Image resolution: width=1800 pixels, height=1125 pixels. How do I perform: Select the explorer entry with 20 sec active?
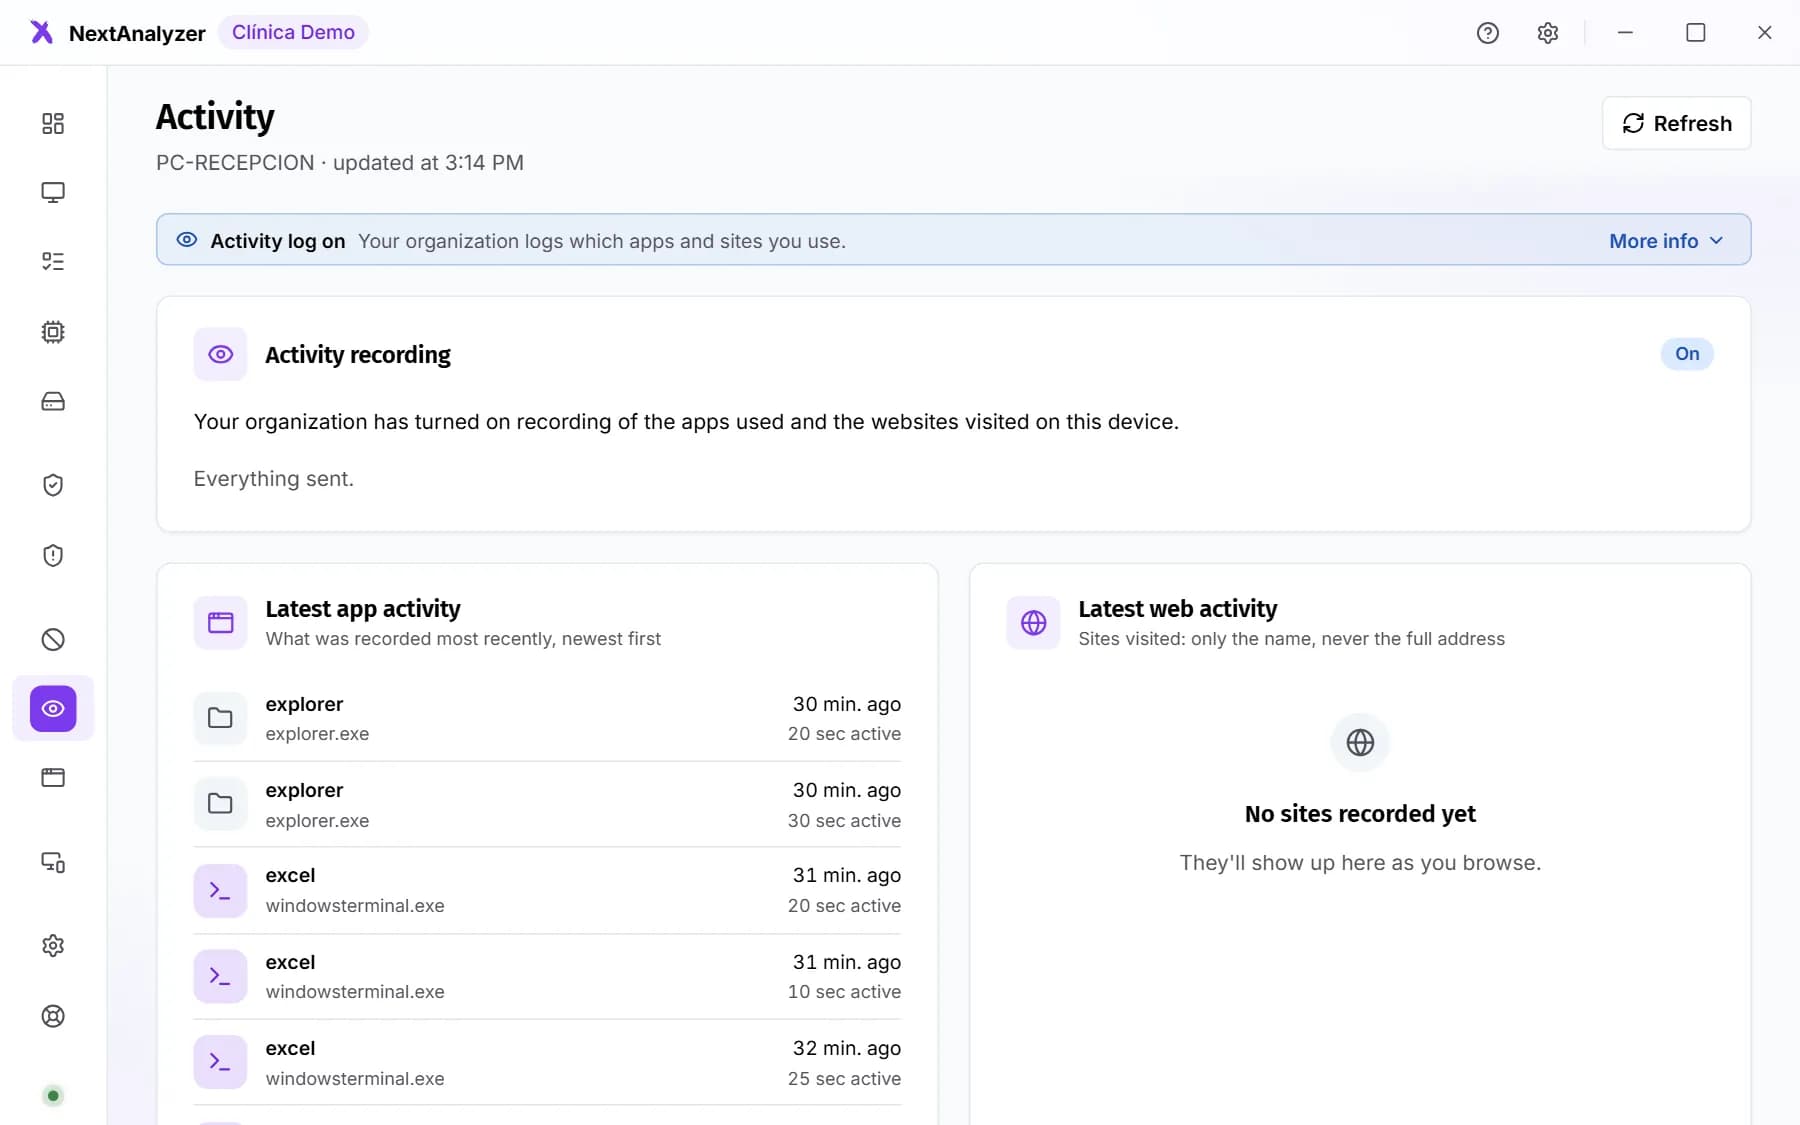pyautogui.click(x=547, y=718)
